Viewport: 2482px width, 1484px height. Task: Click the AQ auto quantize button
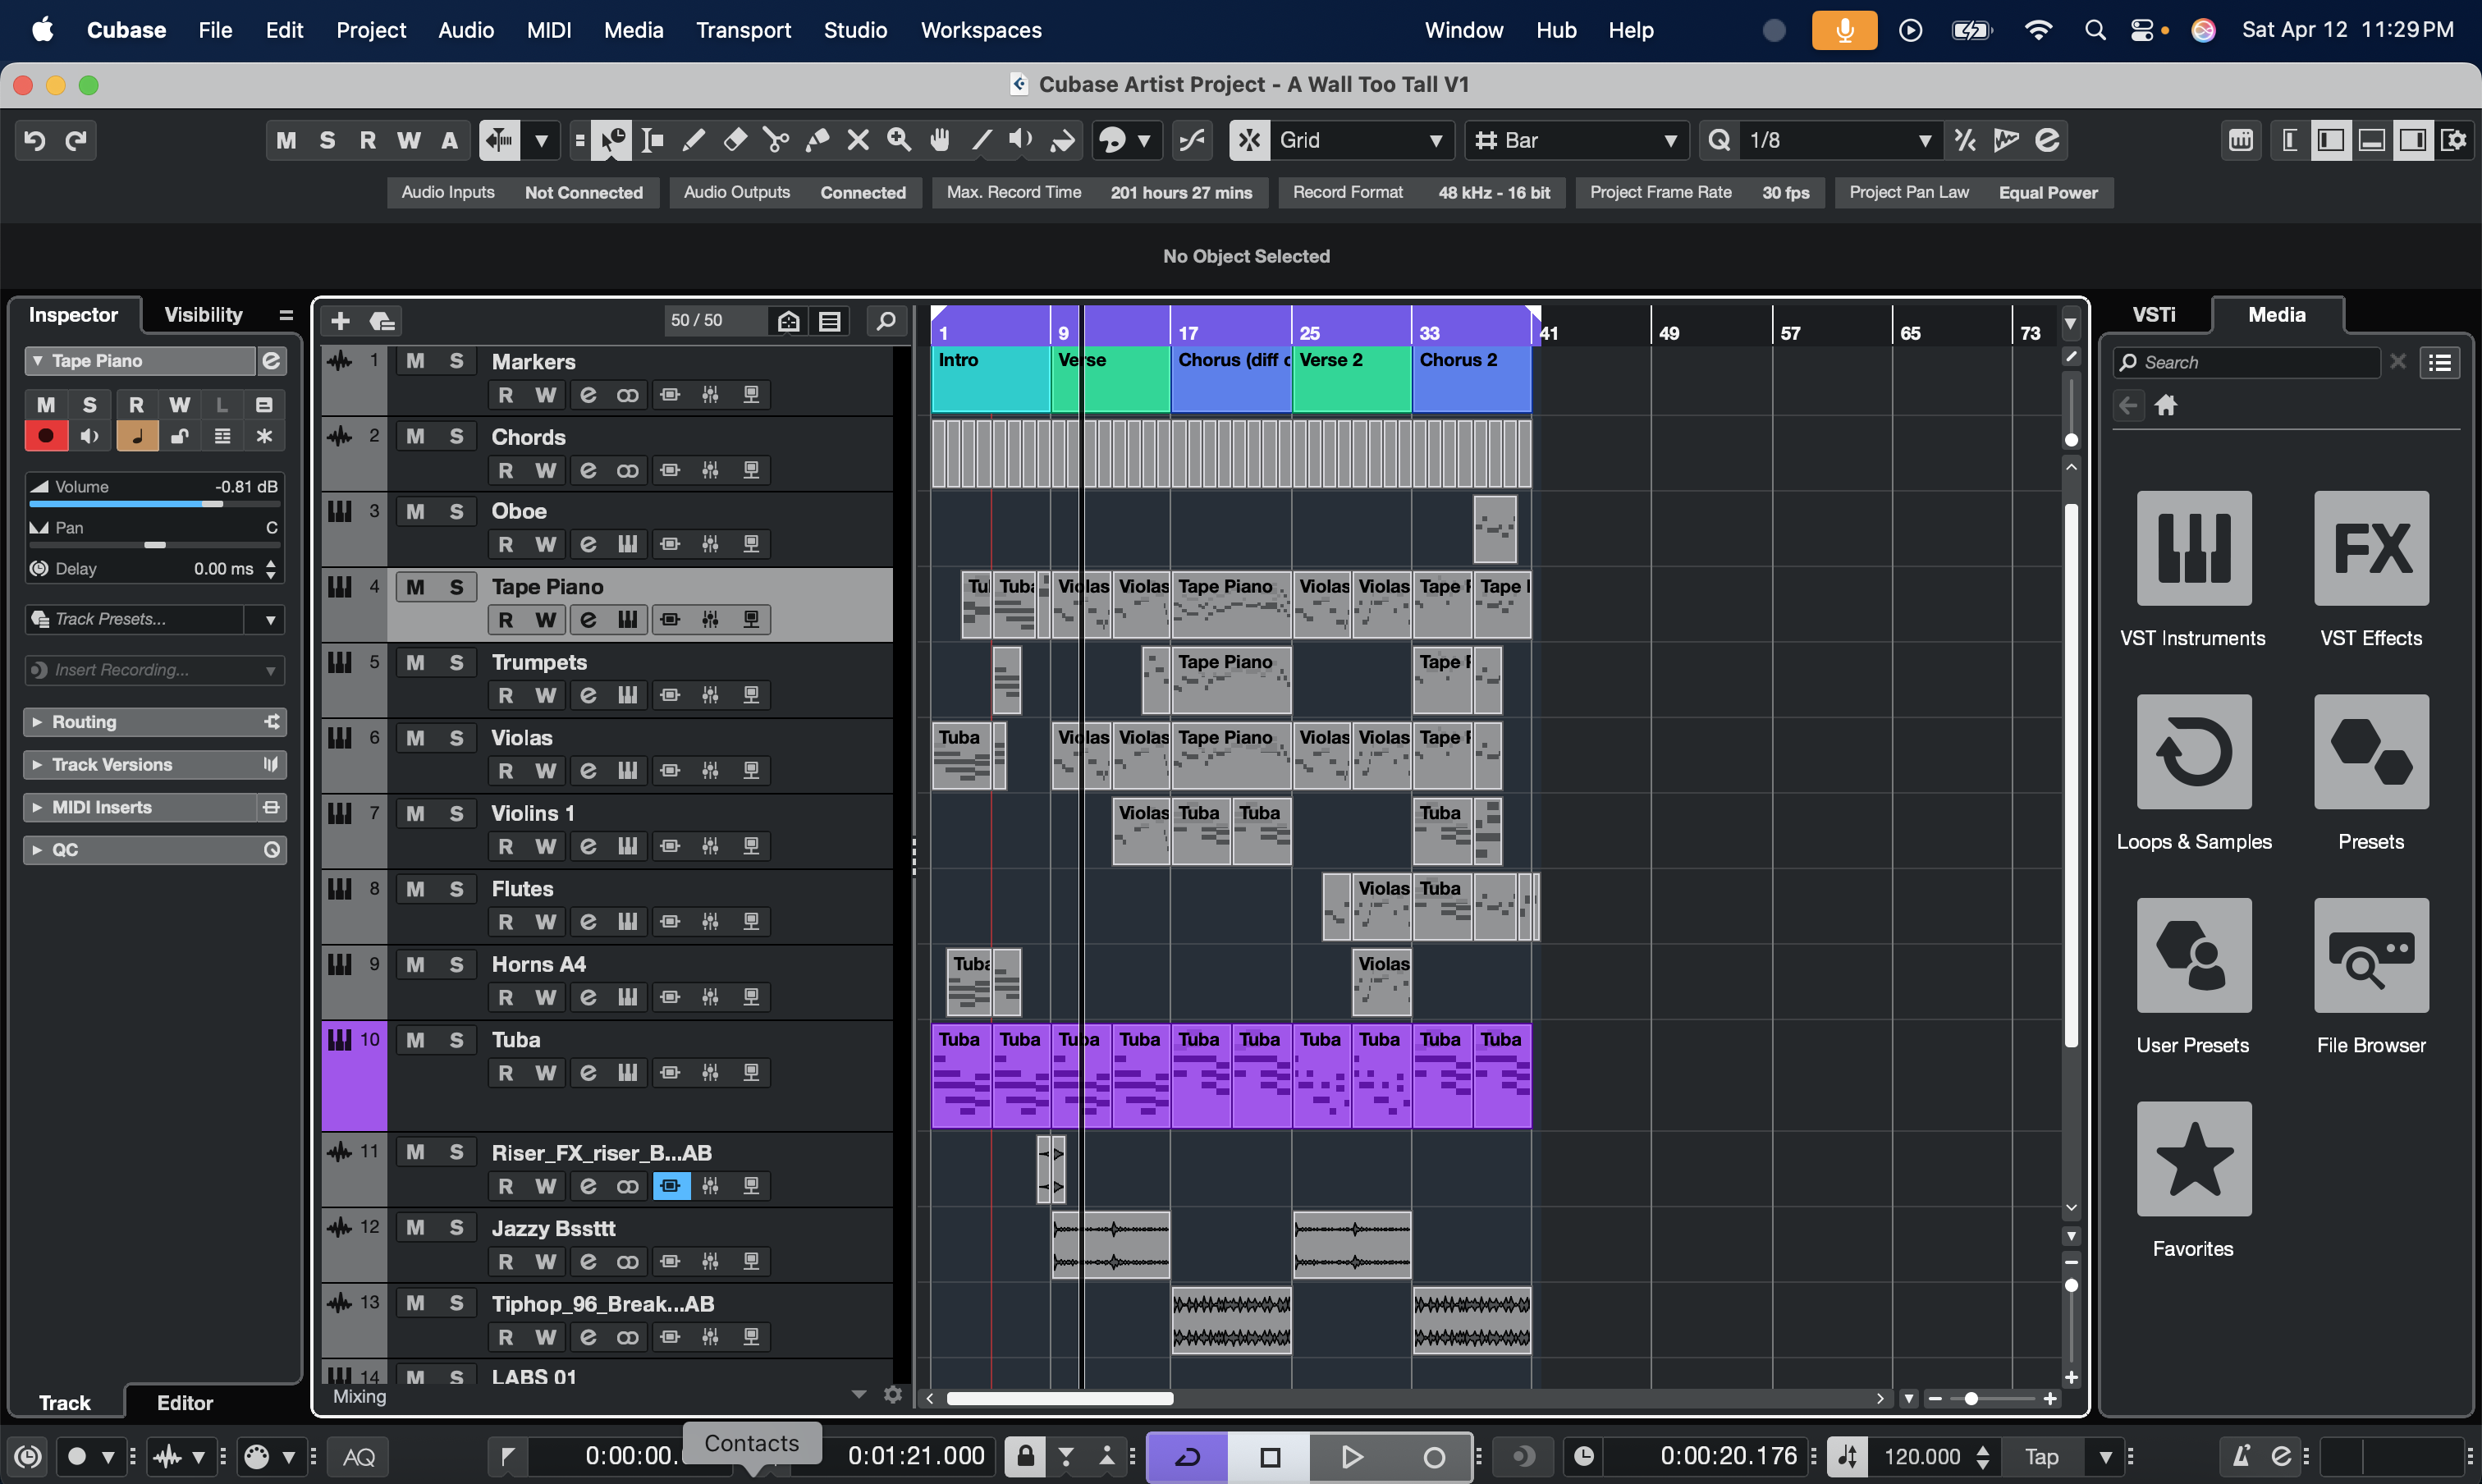click(x=359, y=1457)
